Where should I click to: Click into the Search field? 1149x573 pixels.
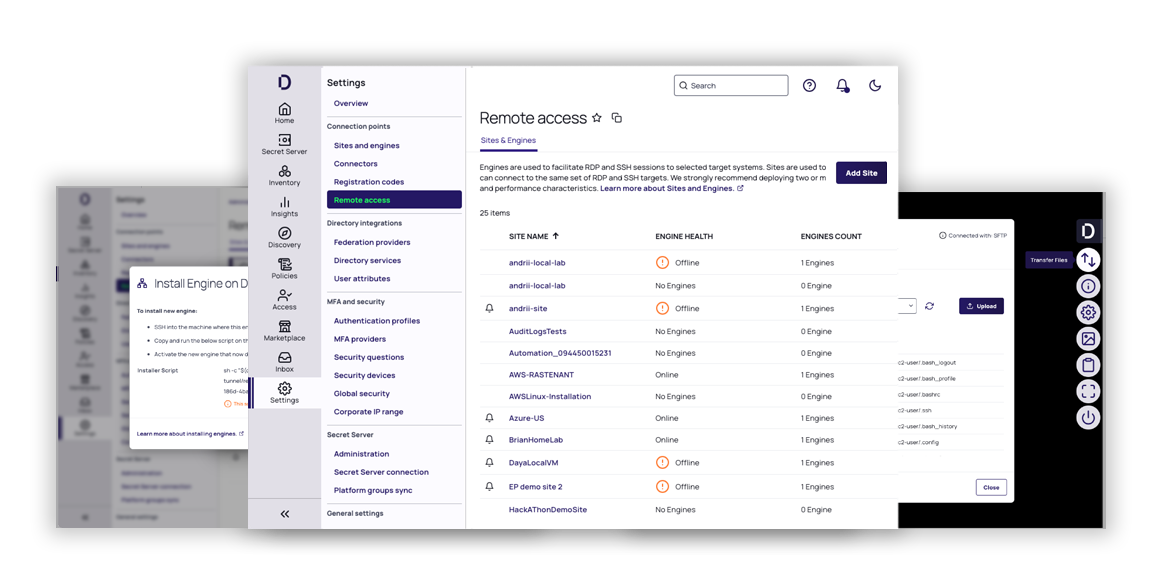click(x=731, y=86)
